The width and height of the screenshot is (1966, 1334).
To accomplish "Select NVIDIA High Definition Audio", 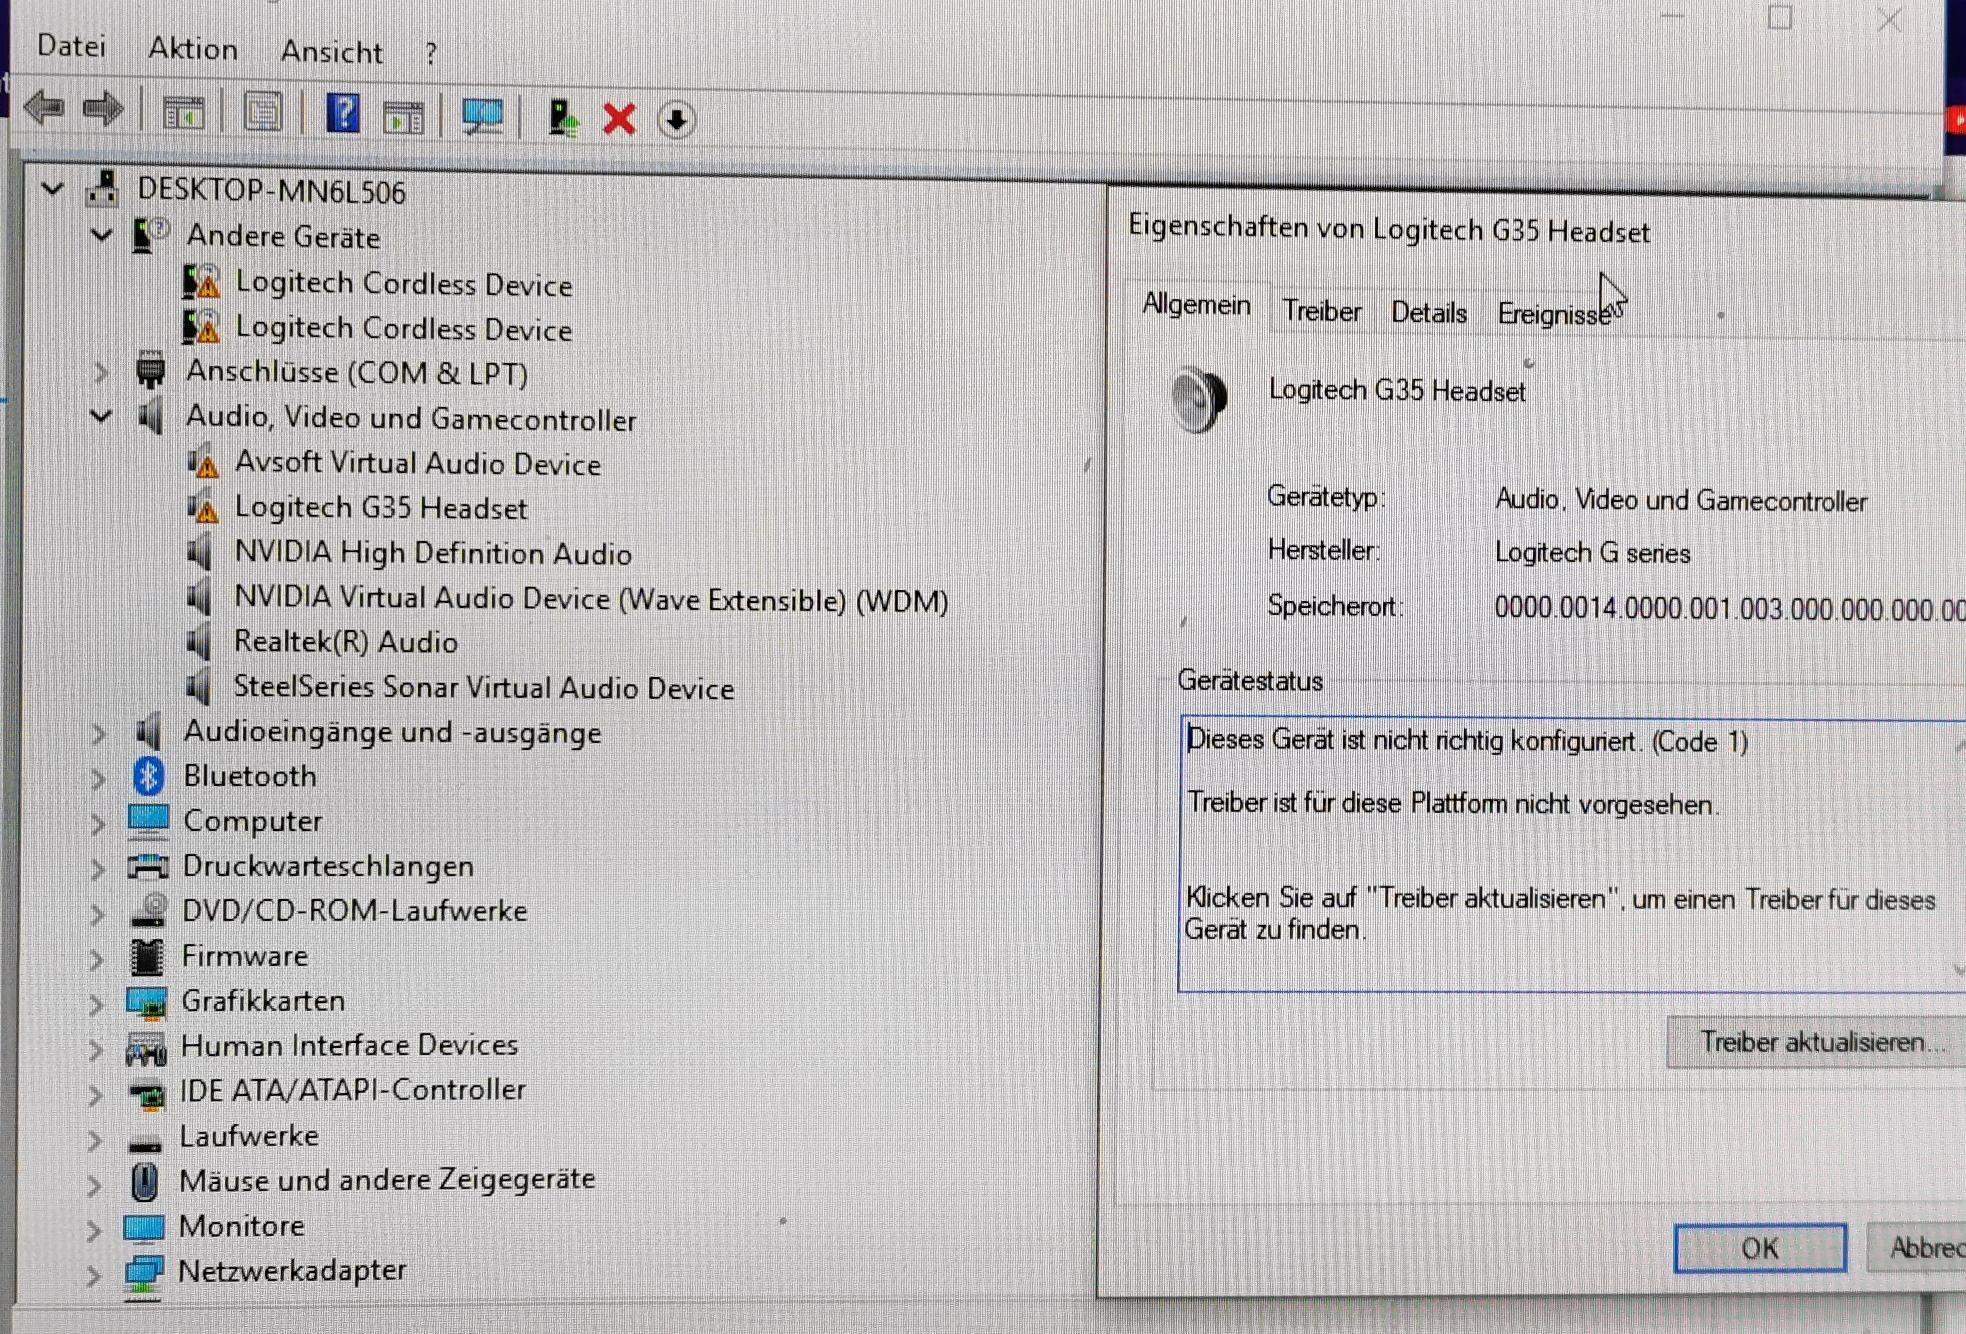I will [433, 553].
